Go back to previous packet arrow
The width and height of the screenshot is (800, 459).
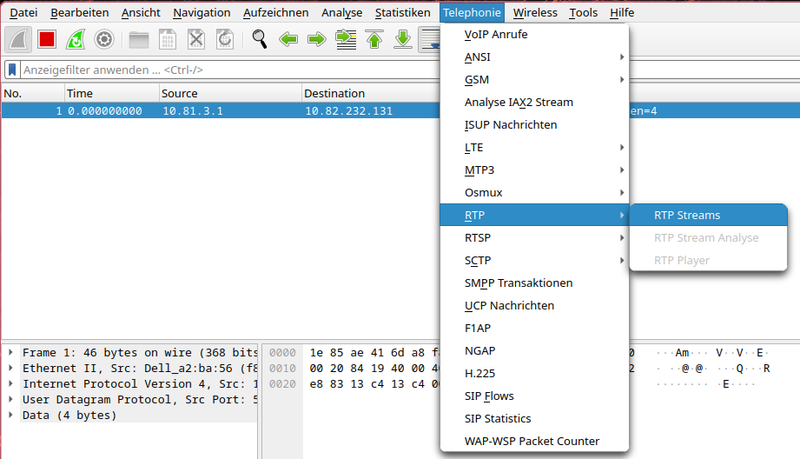(289, 39)
